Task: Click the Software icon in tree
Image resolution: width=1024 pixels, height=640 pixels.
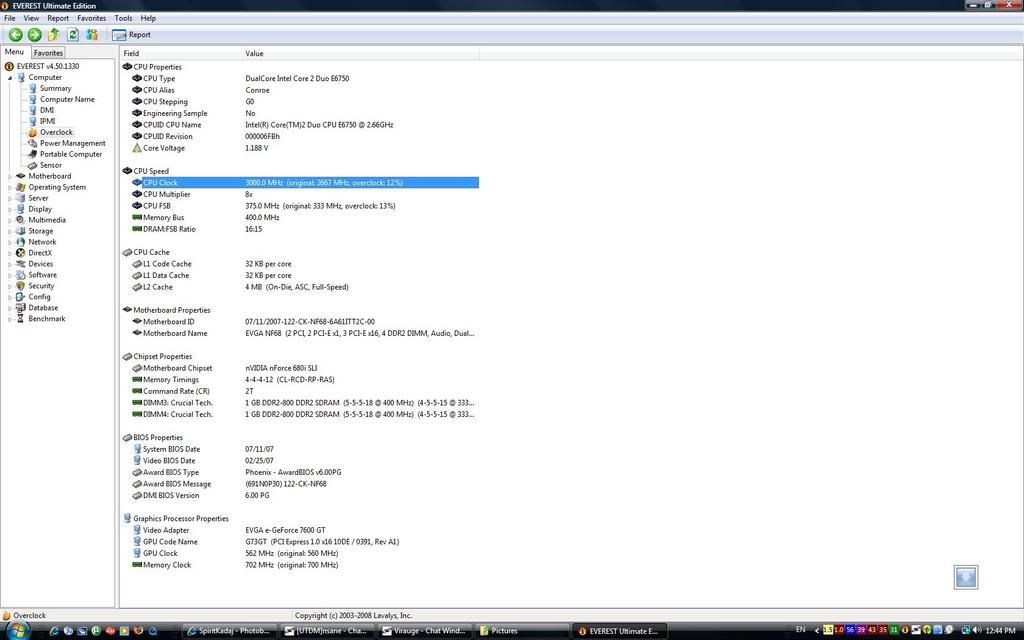Action: (21, 275)
